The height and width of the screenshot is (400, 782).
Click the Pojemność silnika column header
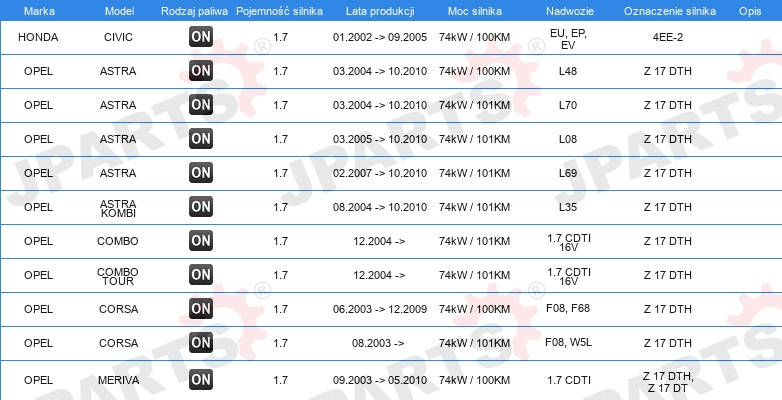279,11
